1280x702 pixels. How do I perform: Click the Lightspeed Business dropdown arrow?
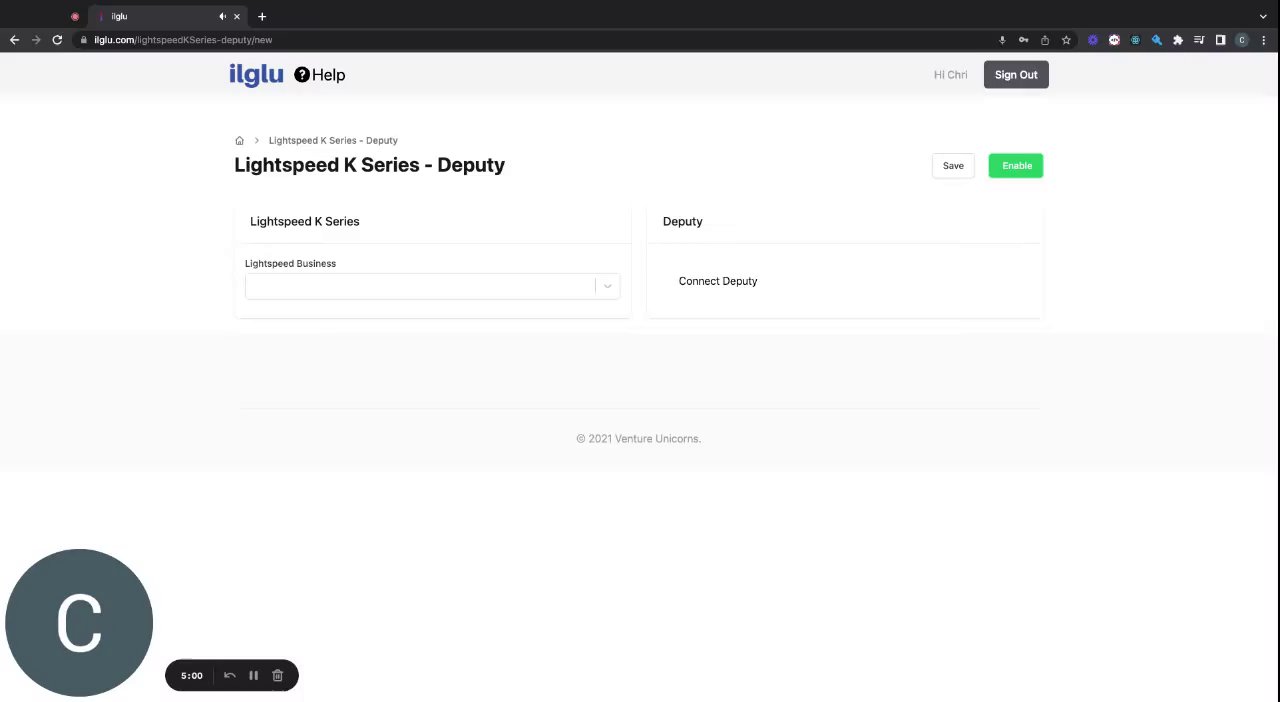[x=607, y=286]
